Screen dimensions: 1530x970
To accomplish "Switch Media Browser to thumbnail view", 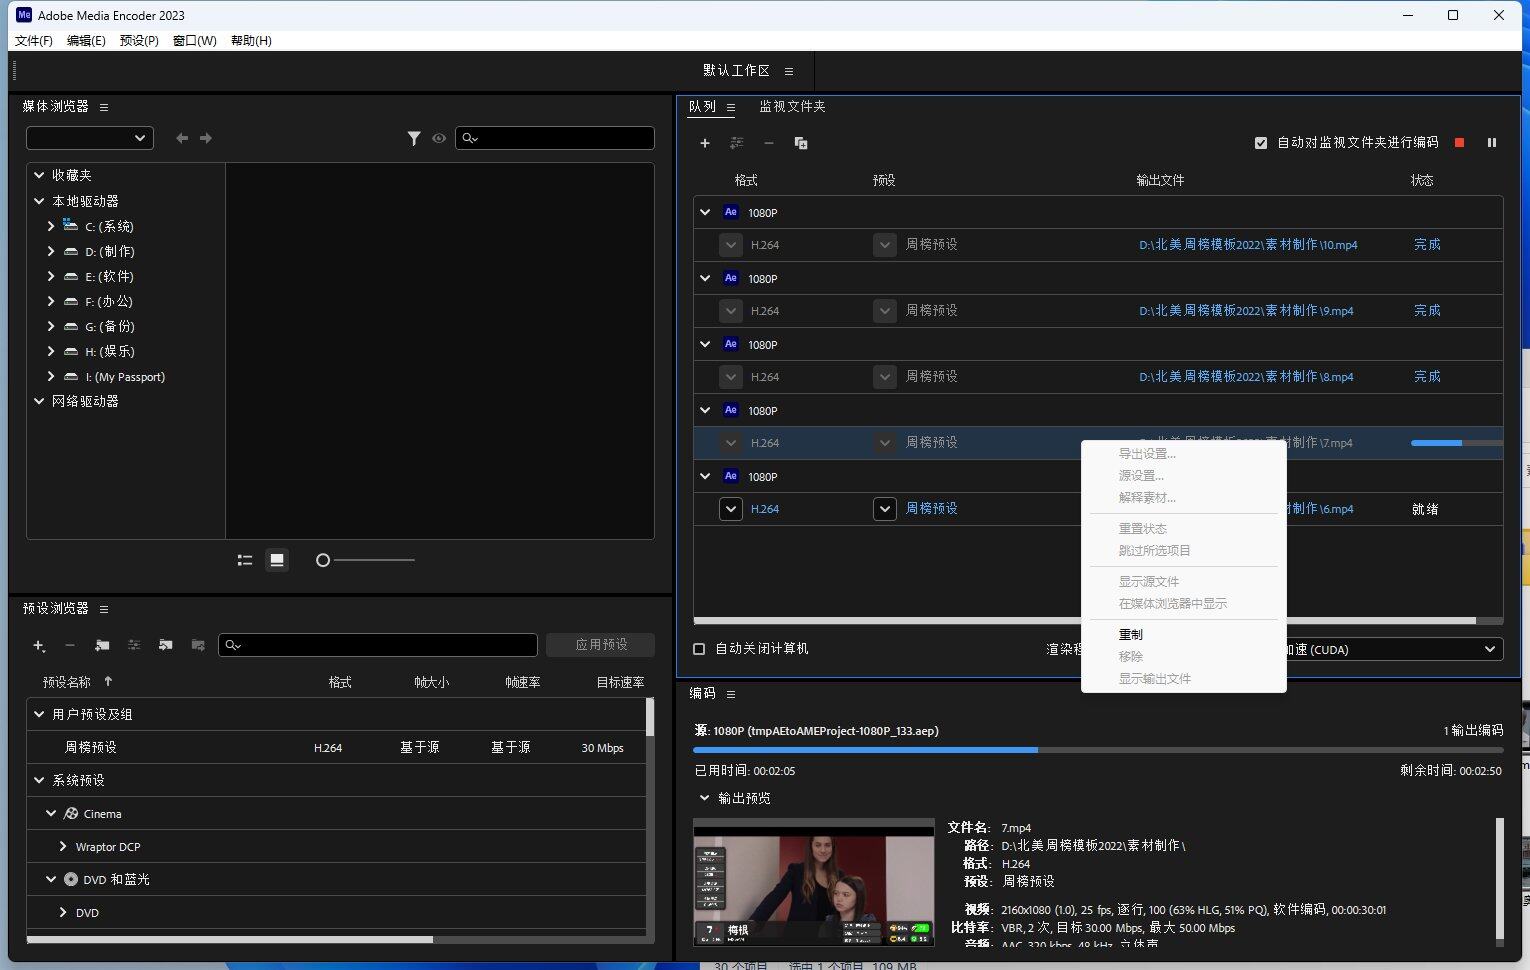I will (277, 560).
